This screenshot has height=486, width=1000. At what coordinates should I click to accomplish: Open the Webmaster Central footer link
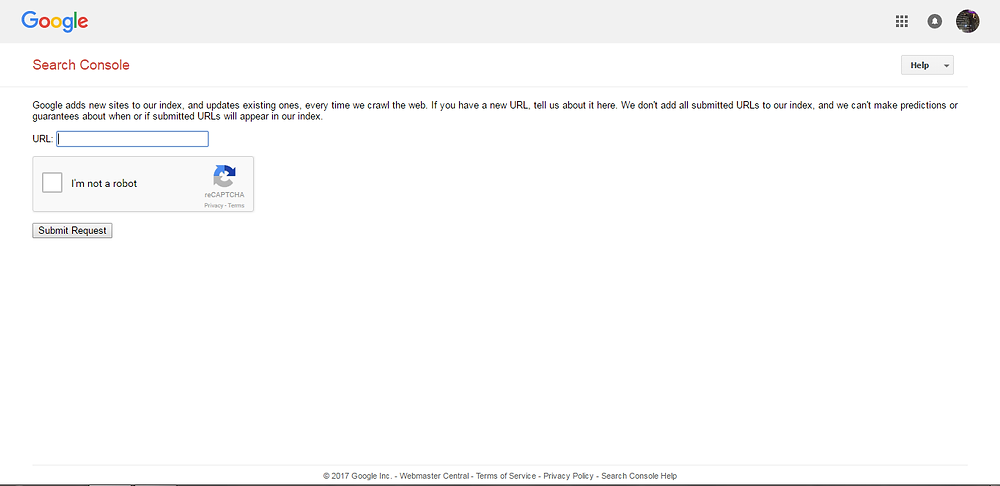pyautogui.click(x=434, y=476)
